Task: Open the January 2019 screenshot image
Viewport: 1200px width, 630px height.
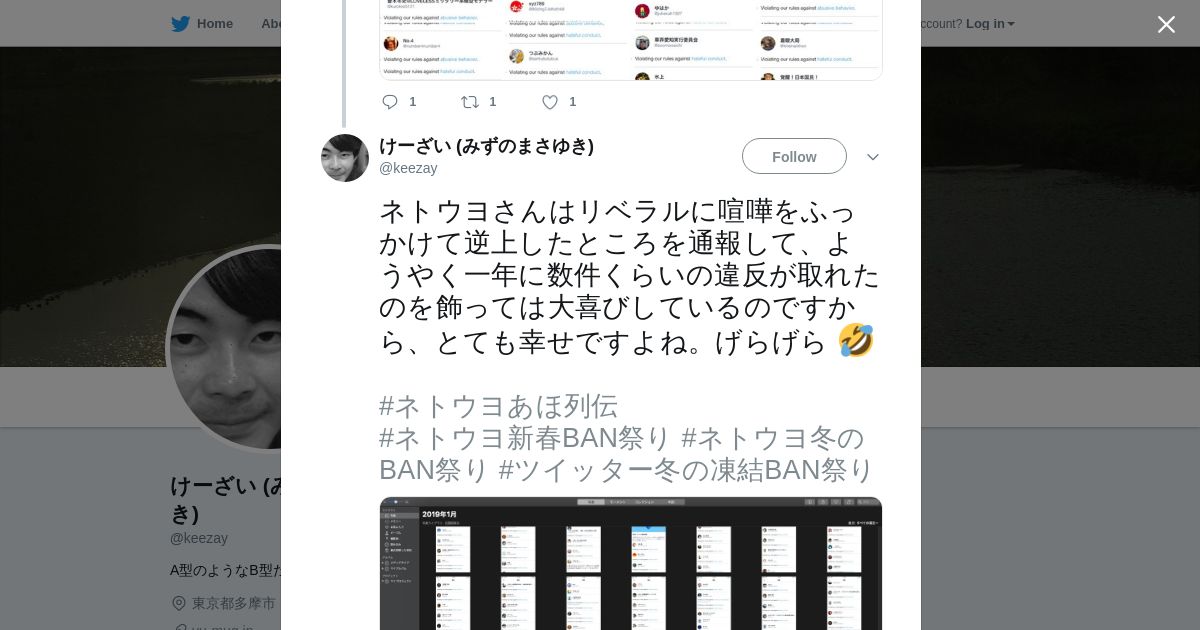Action: pyautogui.click(x=631, y=563)
